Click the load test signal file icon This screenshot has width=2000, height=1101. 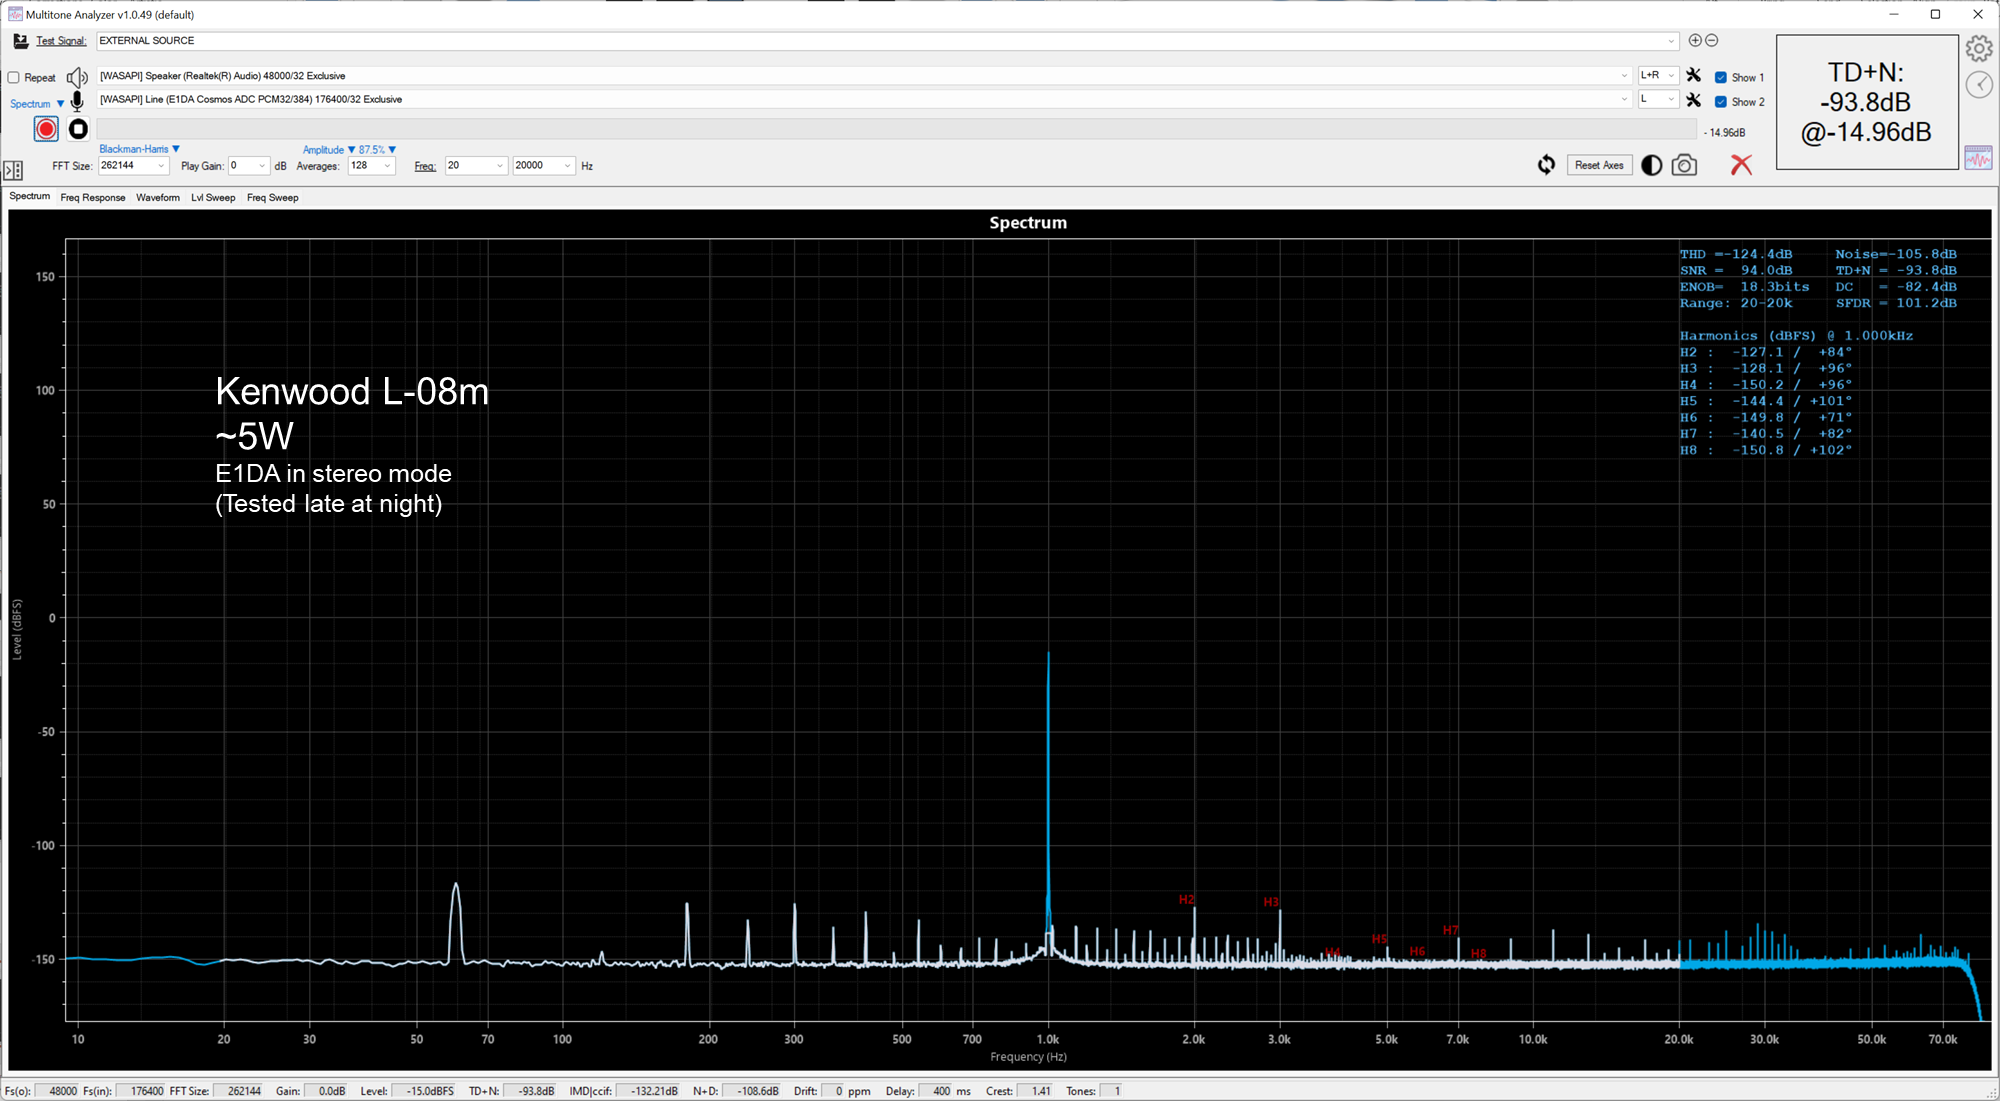(20, 41)
